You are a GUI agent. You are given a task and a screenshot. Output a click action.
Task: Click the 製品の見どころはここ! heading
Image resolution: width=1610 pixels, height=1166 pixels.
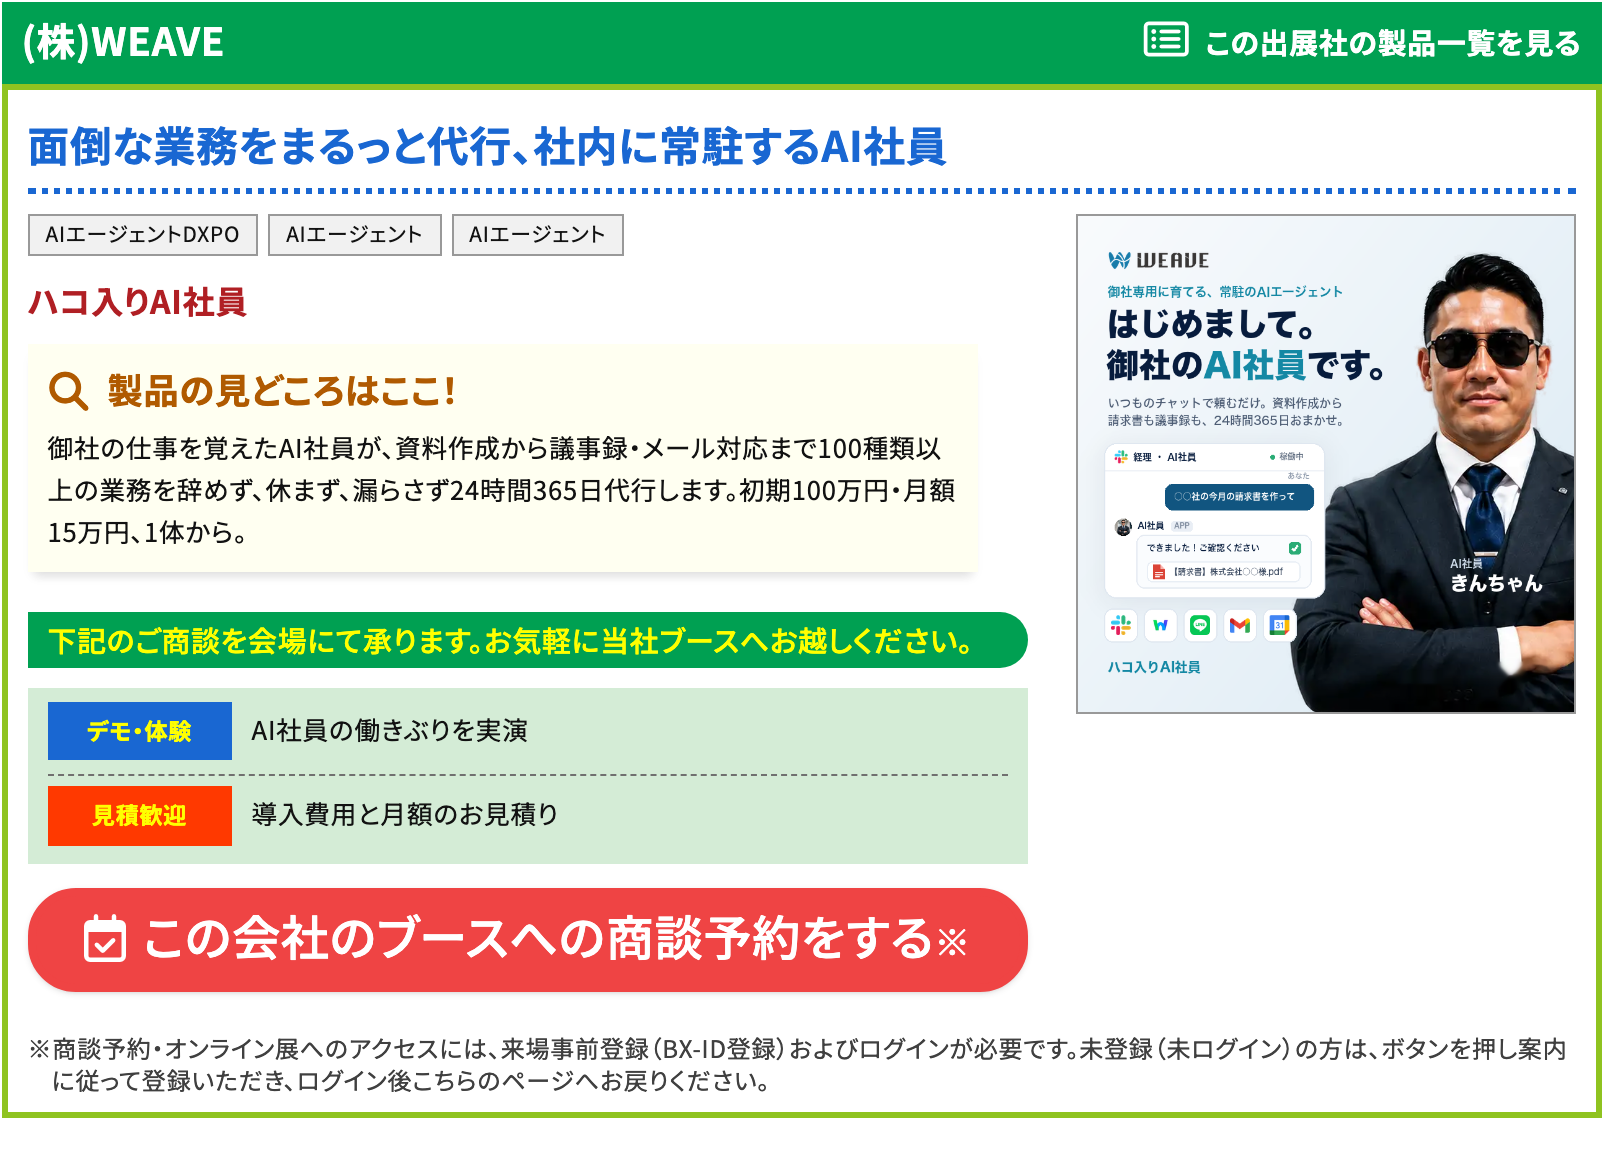tap(282, 391)
